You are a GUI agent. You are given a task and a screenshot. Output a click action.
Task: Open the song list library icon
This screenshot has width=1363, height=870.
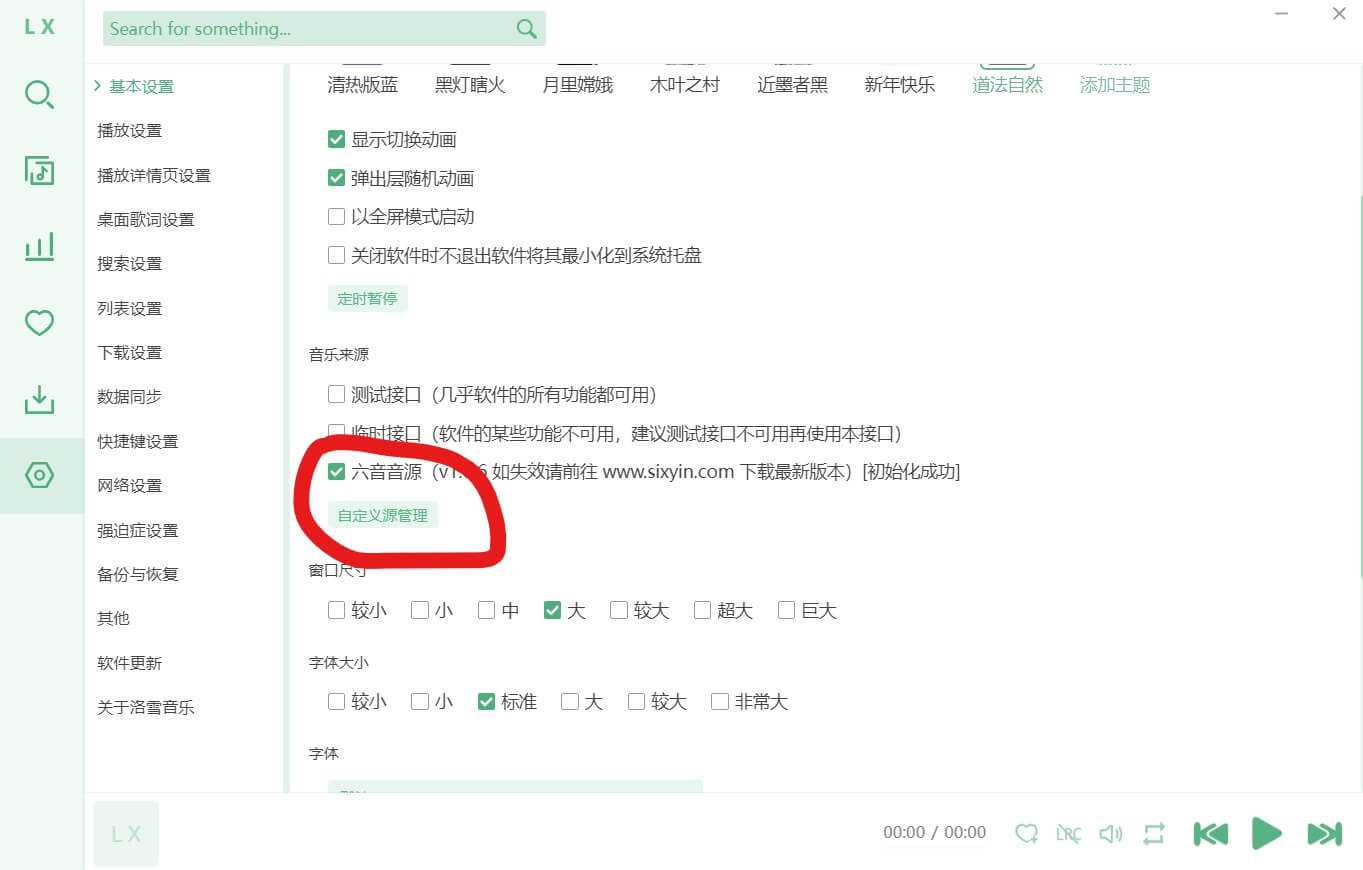pyautogui.click(x=39, y=170)
